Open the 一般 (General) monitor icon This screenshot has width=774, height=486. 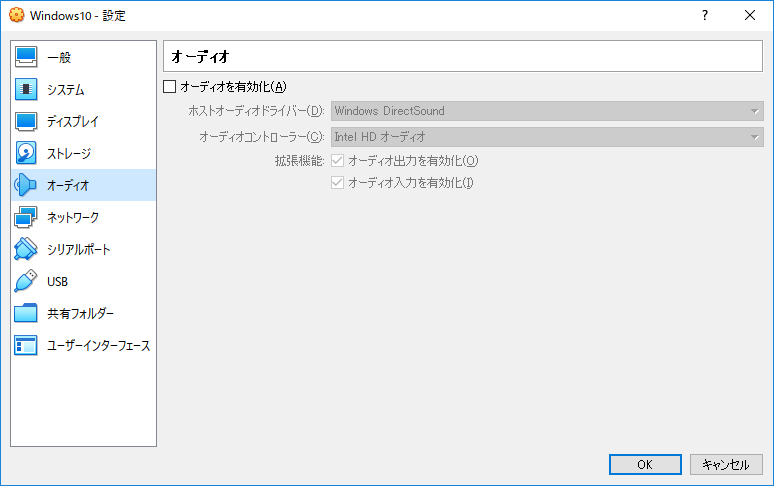26,57
